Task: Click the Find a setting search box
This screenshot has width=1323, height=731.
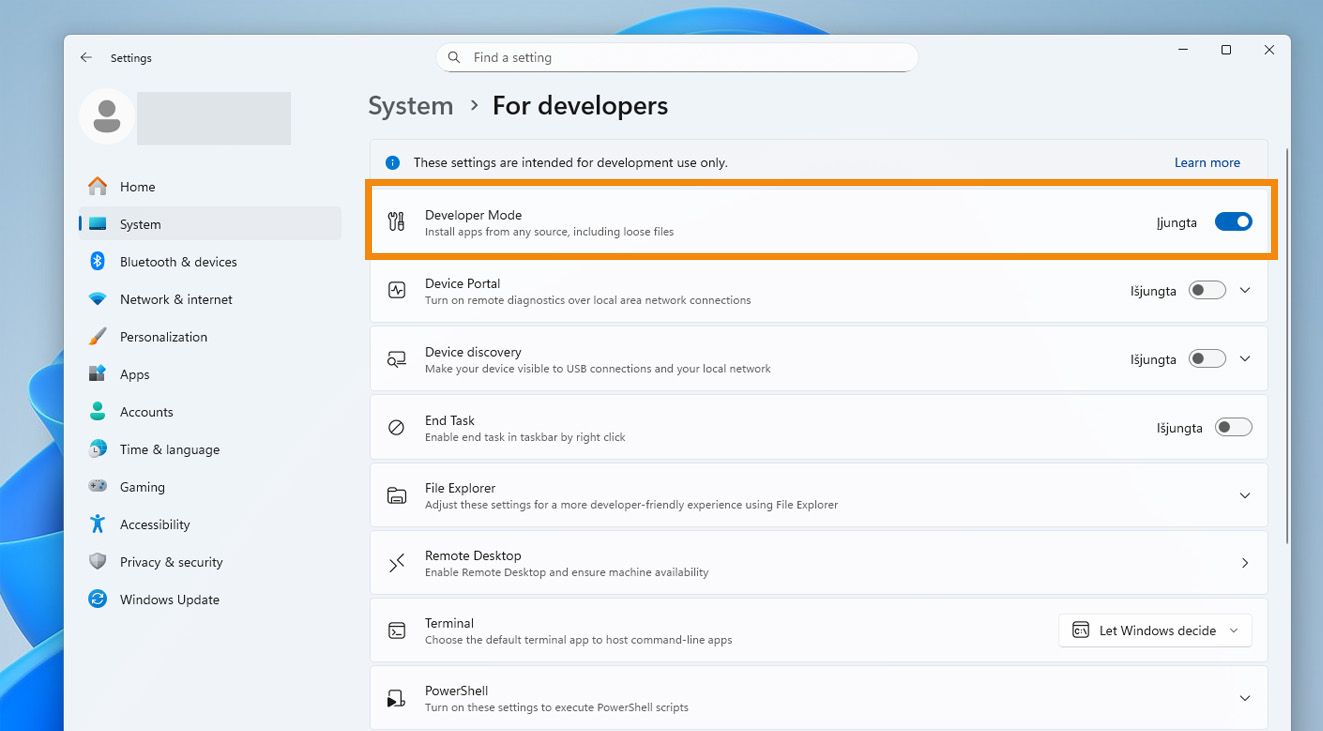Action: pyautogui.click(x=677, y=58)
